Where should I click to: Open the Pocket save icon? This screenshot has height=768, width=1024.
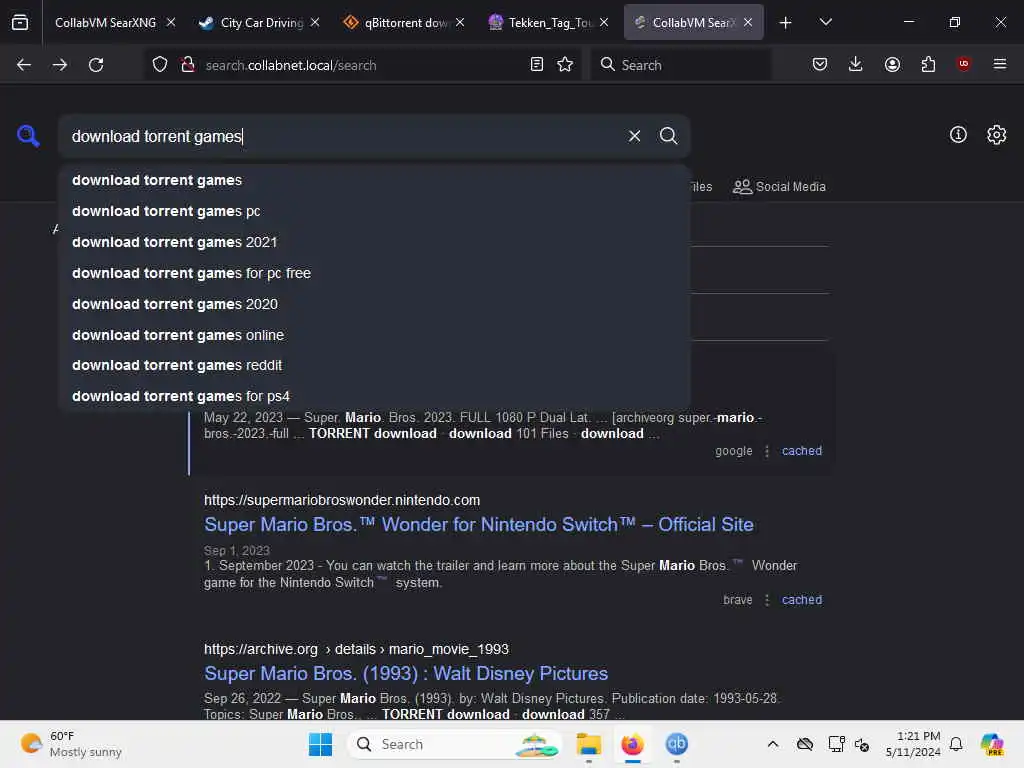coord(820,64)
